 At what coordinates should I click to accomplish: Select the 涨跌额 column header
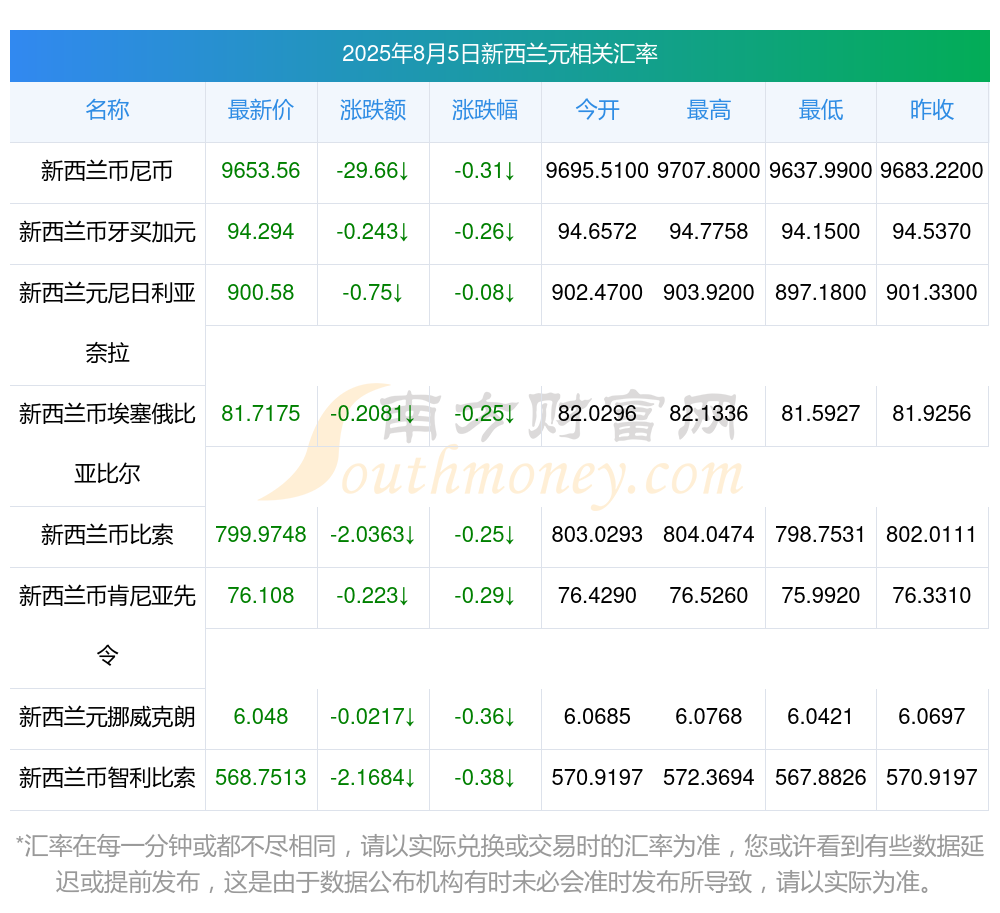(x=373, y=110)
